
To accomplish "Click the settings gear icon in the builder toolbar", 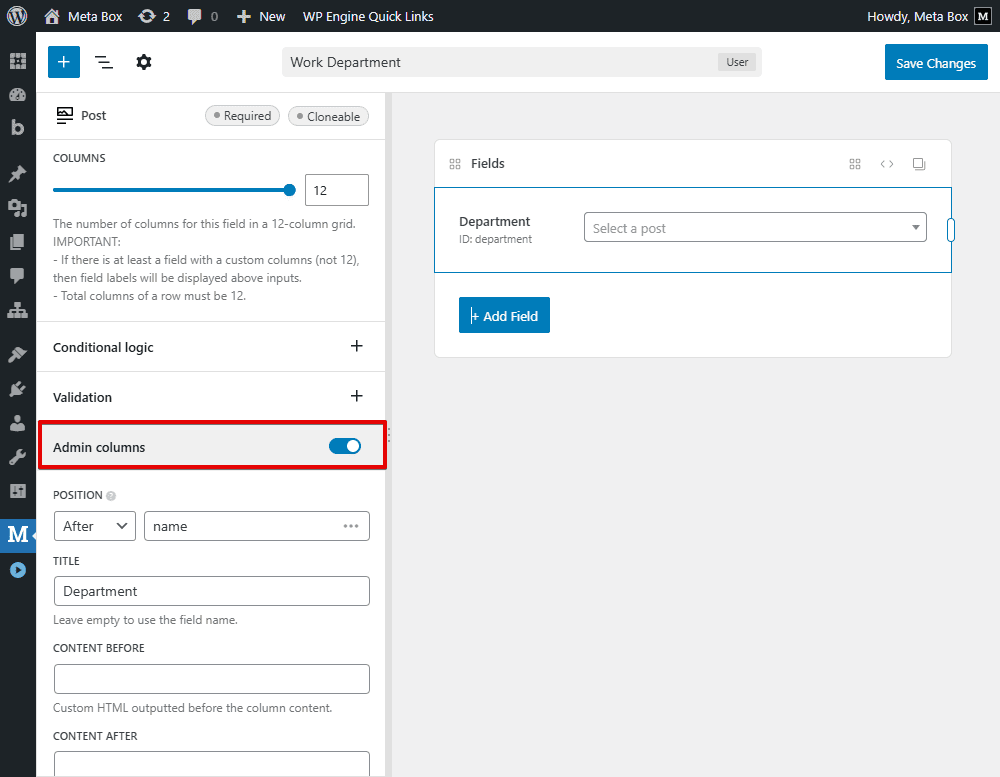I will pos(144,62).
